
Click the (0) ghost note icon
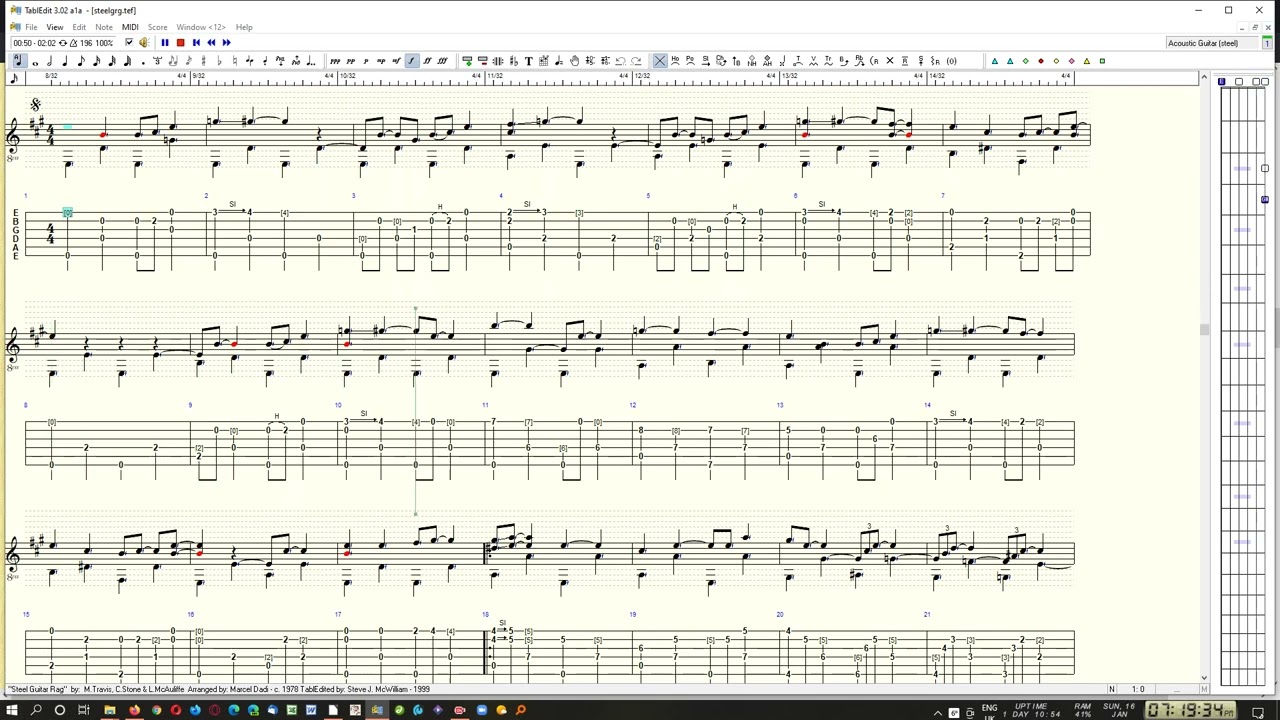click(x=951, y=61)
